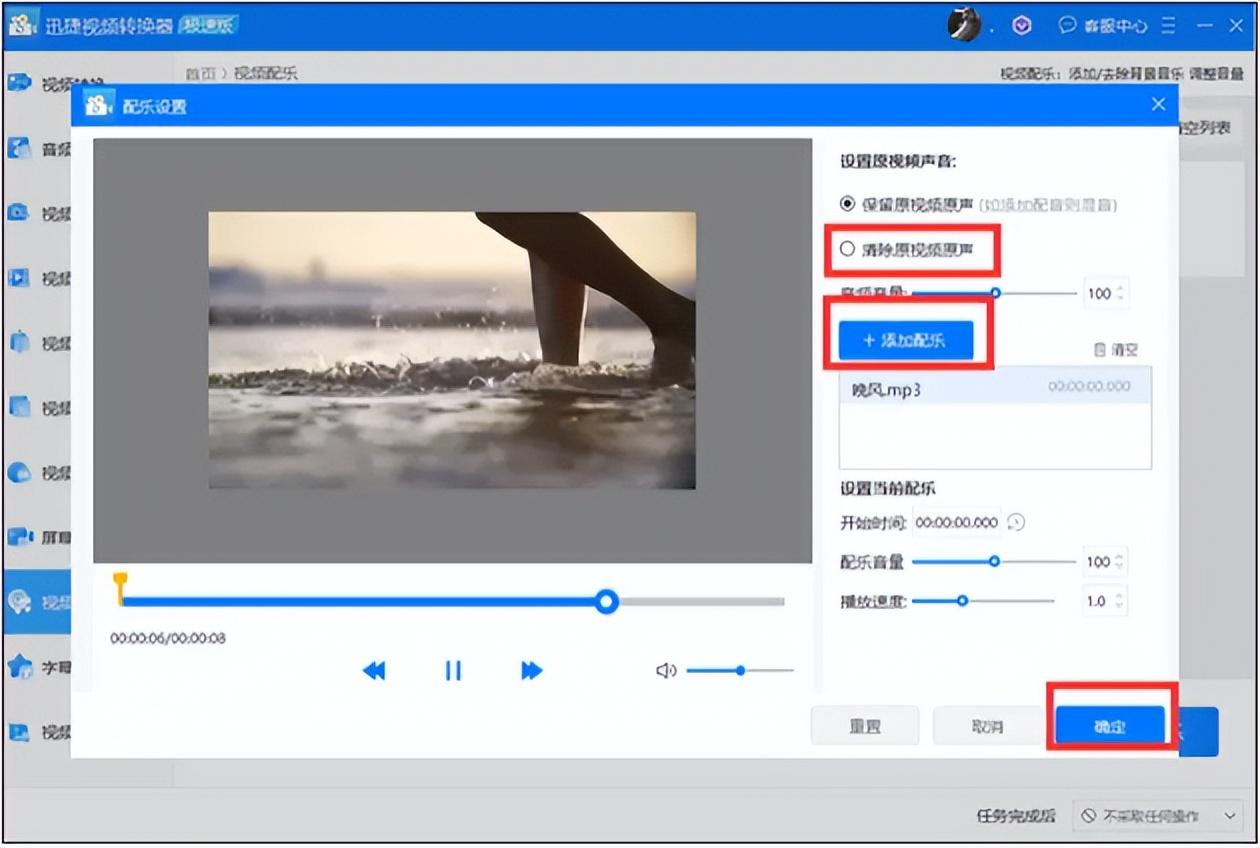Viewport: 1260px width, 848px height.
Task: Mute preview with the speaker icon
Action: 666,670
